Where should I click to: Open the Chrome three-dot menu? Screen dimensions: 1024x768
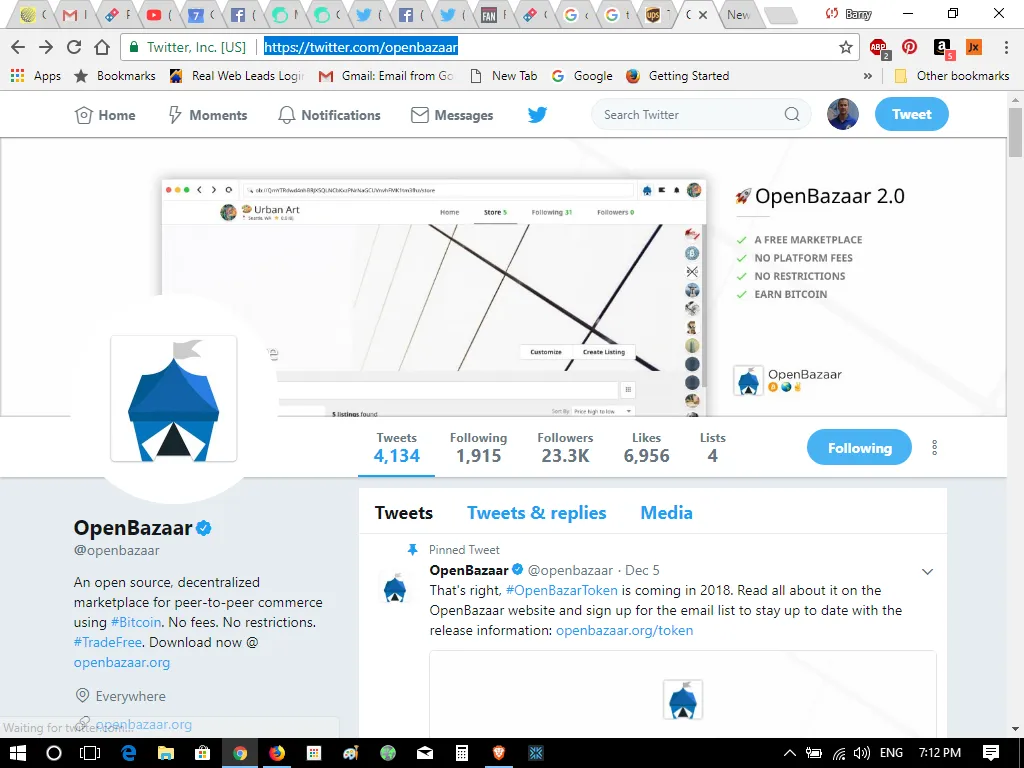click(x=1006, y=47)
